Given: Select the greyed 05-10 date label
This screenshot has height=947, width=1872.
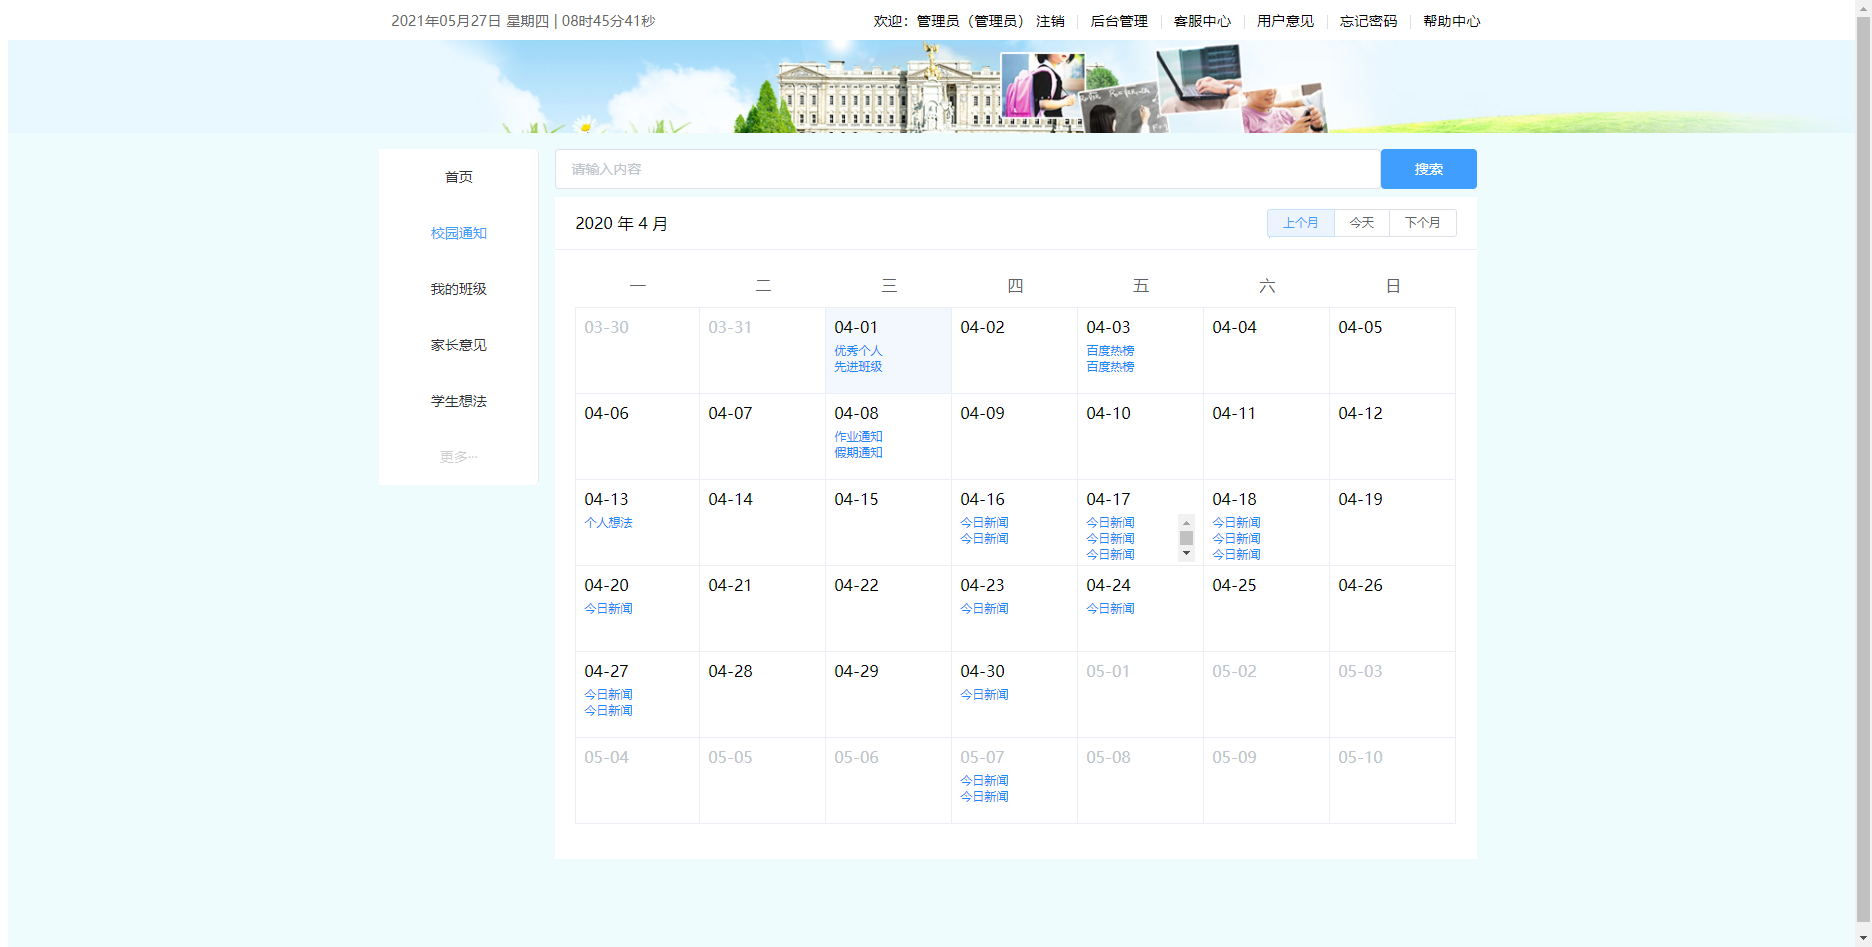Looking at the screenshot, I should click(x=1360, y=758).
